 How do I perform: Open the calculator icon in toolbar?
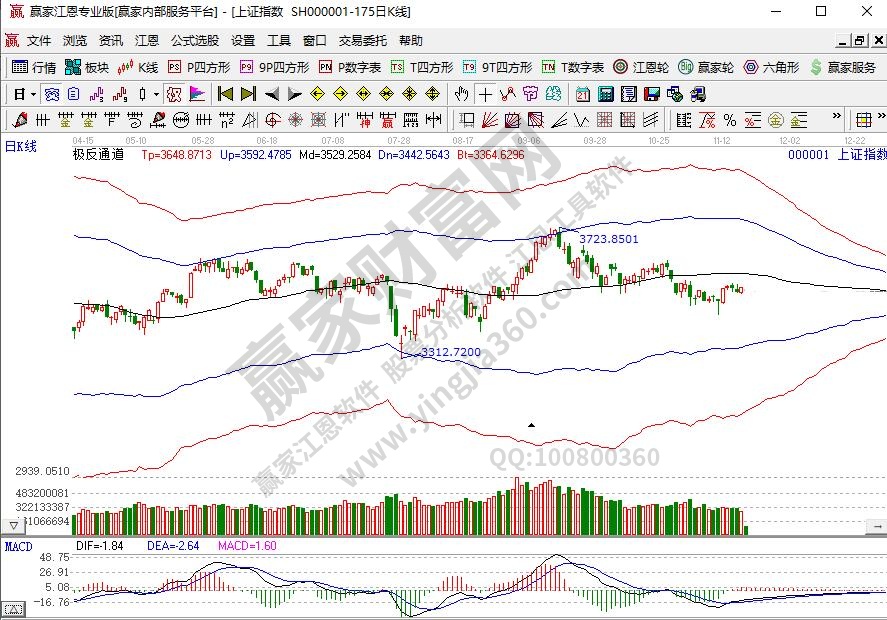(605, 94)
